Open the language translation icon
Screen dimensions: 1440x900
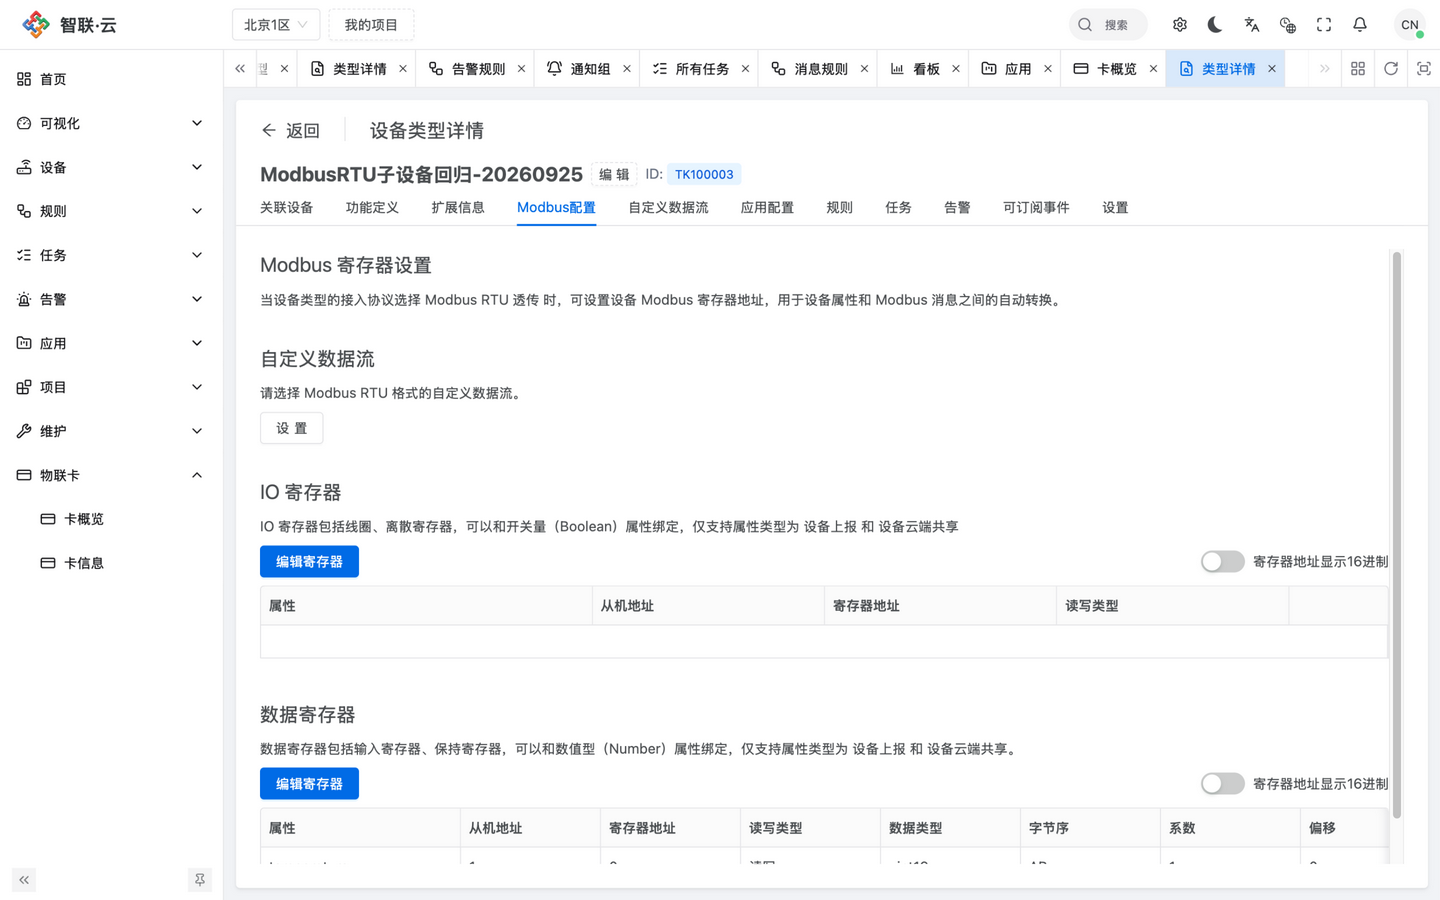tap(1252, 25)
